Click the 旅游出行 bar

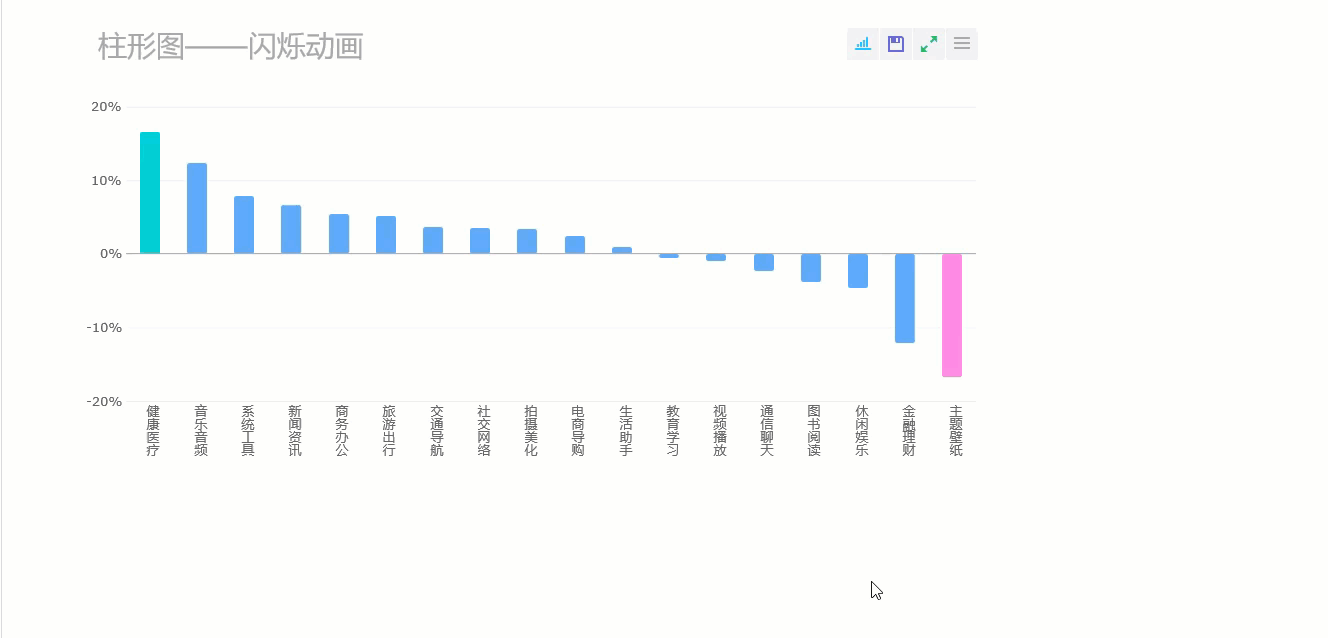(386, 235)
